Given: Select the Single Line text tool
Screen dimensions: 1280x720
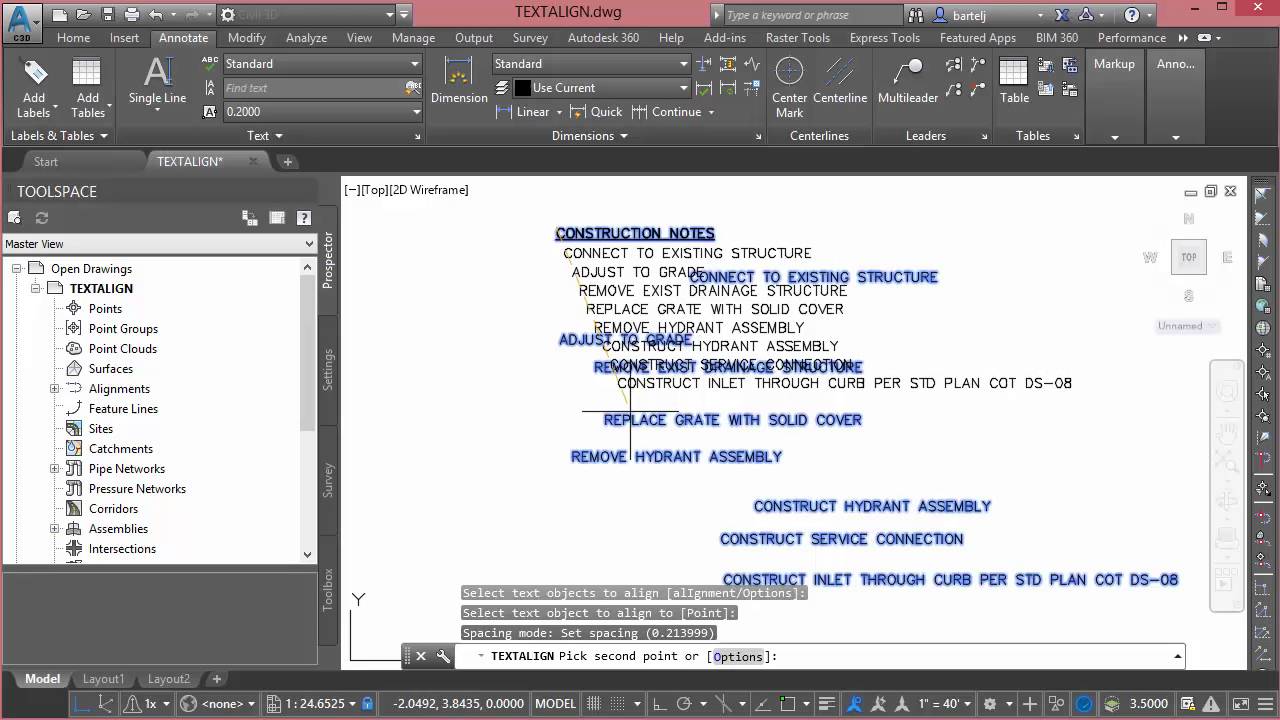Looking at the screenshot, I should pos(157,80).
